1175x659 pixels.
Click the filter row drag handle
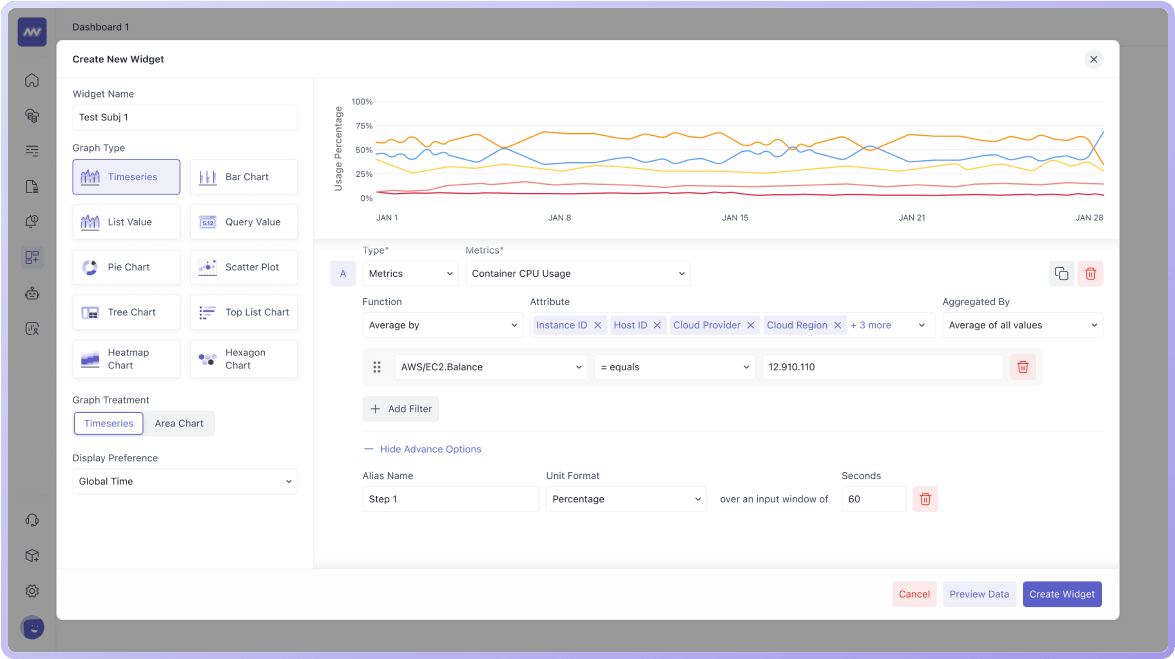click(377, 367)
